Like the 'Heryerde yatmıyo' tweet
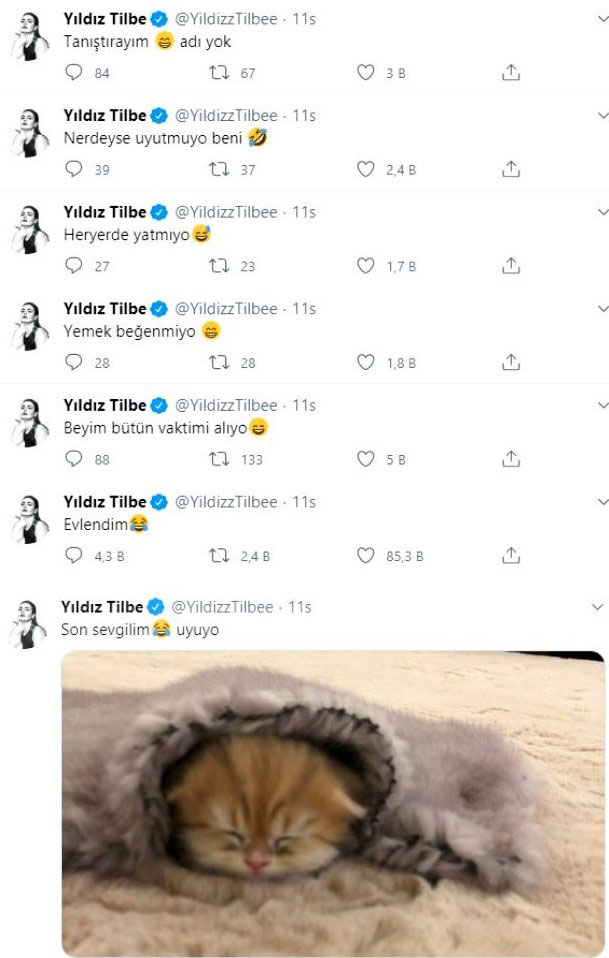This screenshot has height=958, width=609. pos(366,266)
